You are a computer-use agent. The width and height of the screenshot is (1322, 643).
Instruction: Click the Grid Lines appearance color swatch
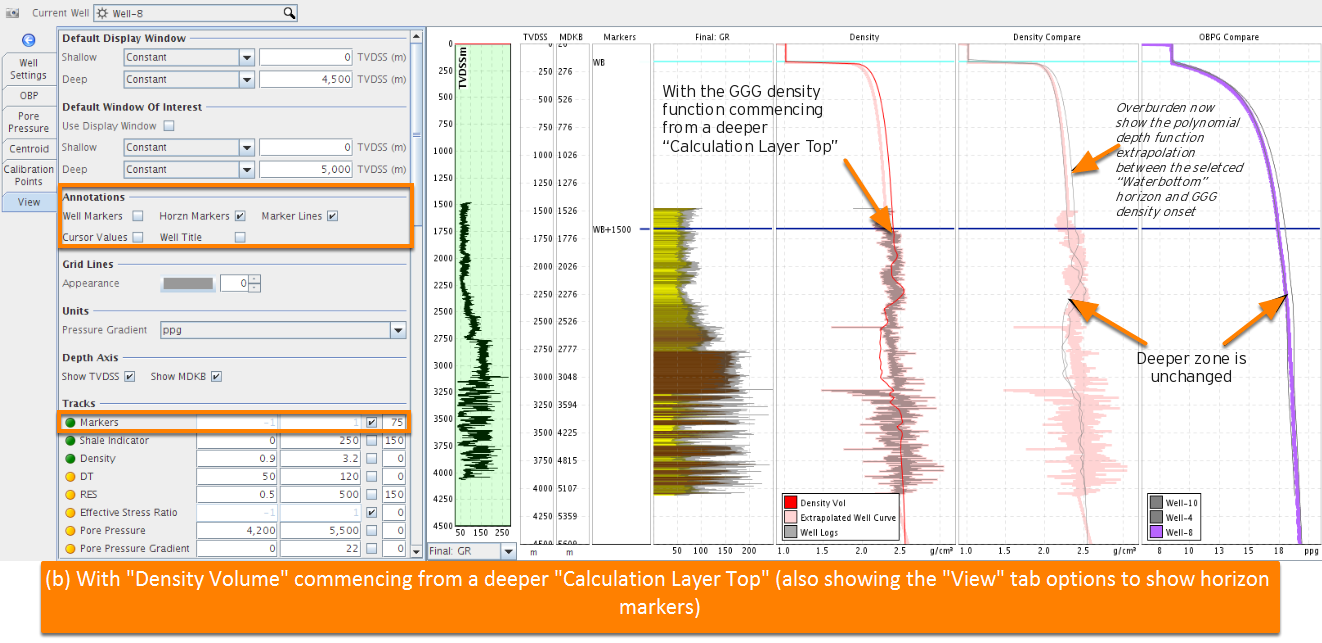coord(188,284)
